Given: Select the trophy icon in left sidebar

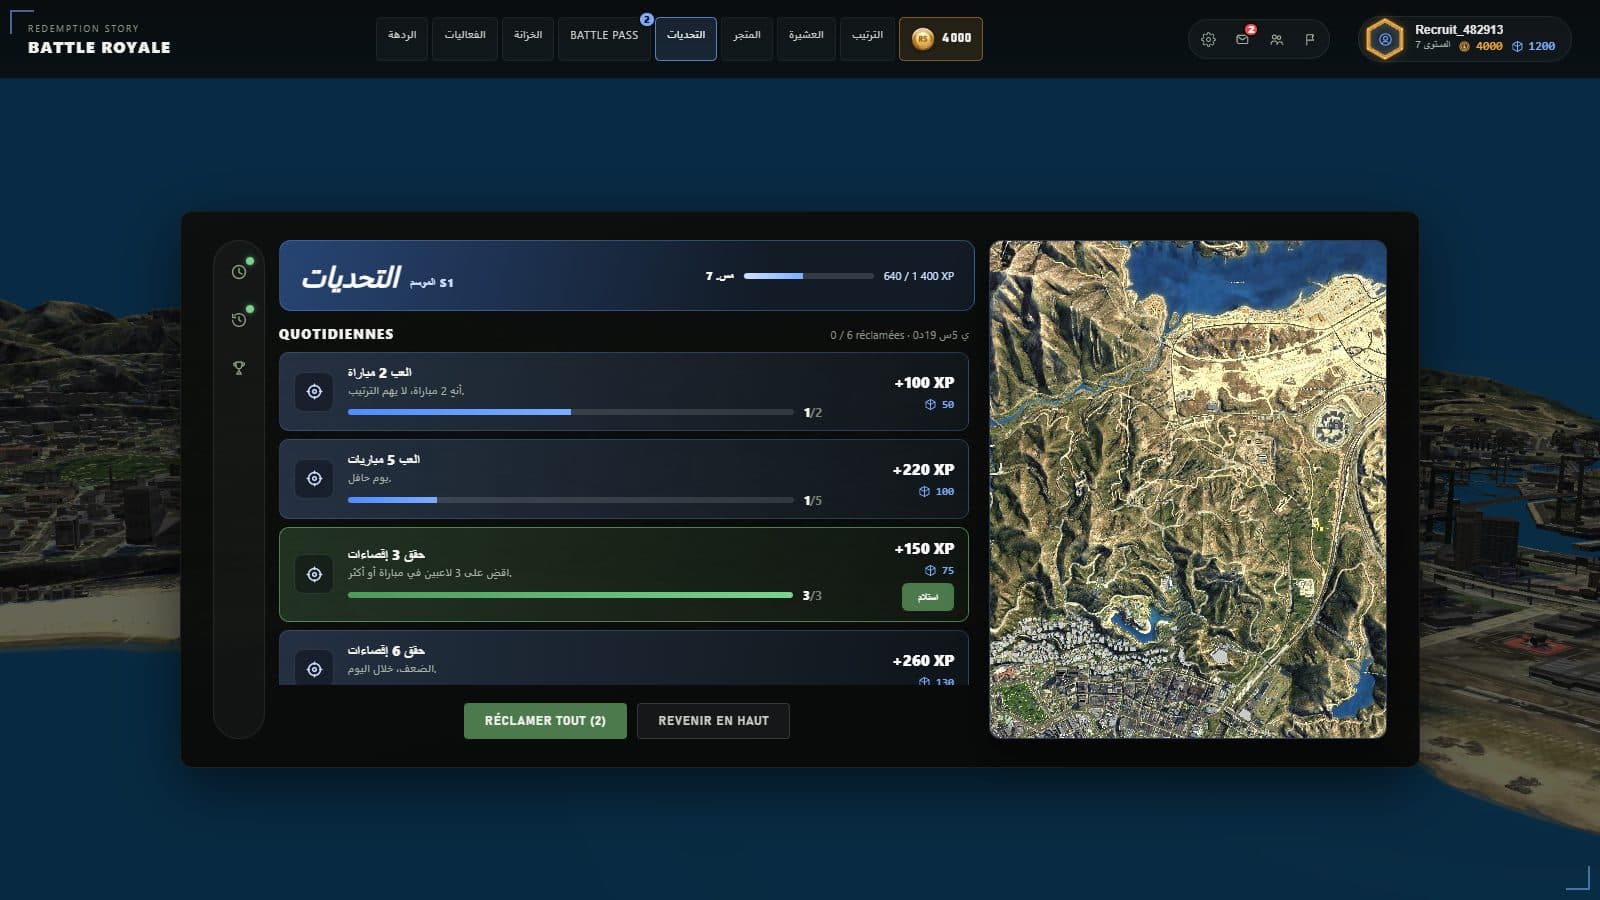Looking at the screenshot, I should pos(239,368).
